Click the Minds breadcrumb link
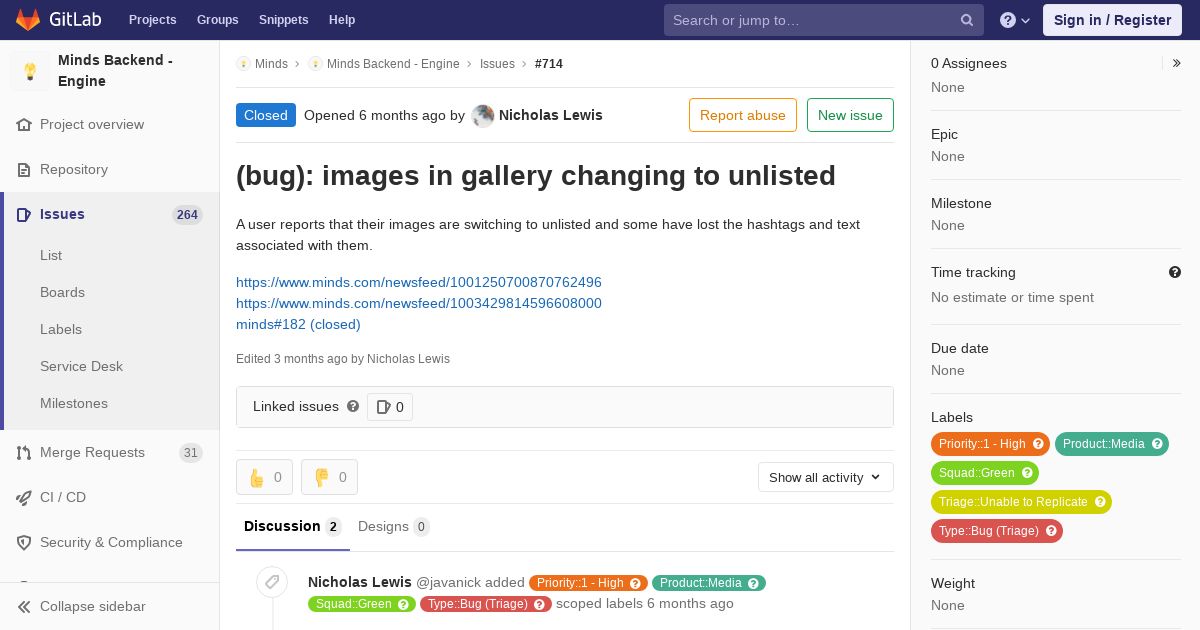Screen dimensions: 1200x630 (271, 64)
